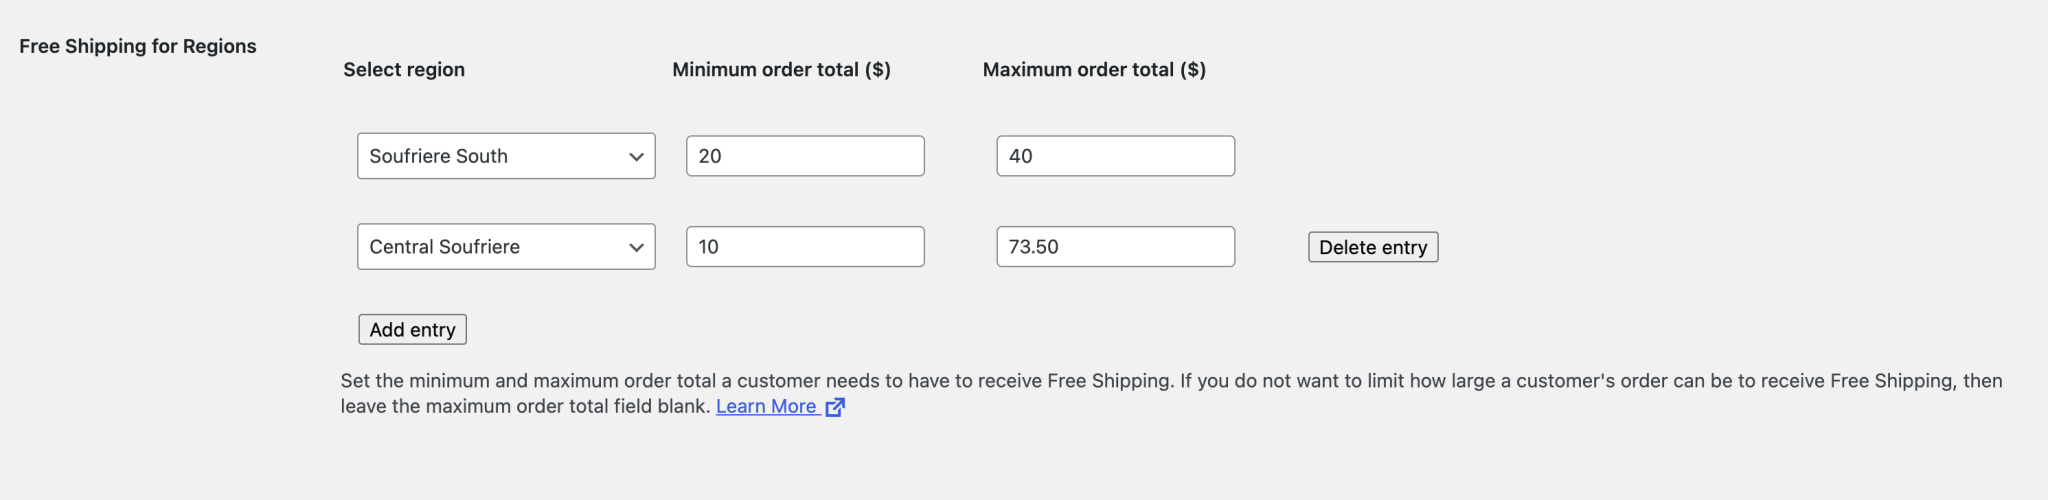Open the Soufriere South region dropdown
This screenshot has height=500, width=2048.
[506, 156]
